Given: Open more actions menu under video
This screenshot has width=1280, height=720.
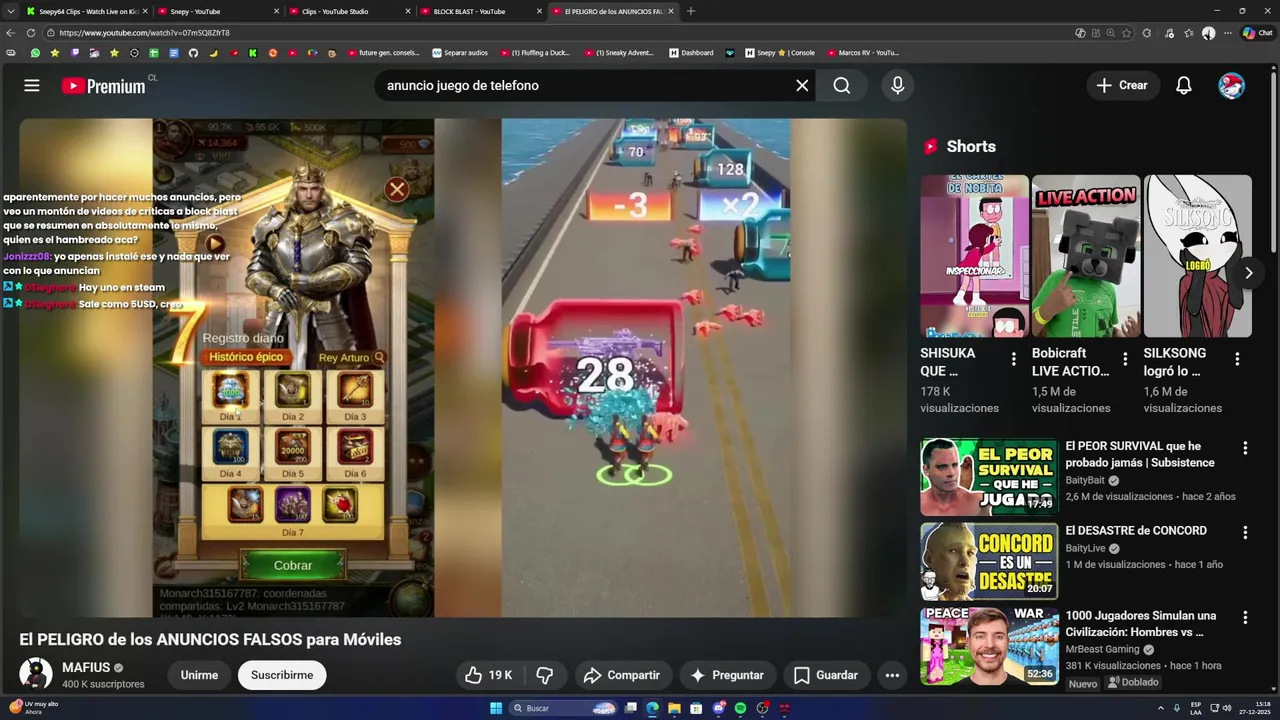Looking at the screenshot, I should click(x=892, y=675).
